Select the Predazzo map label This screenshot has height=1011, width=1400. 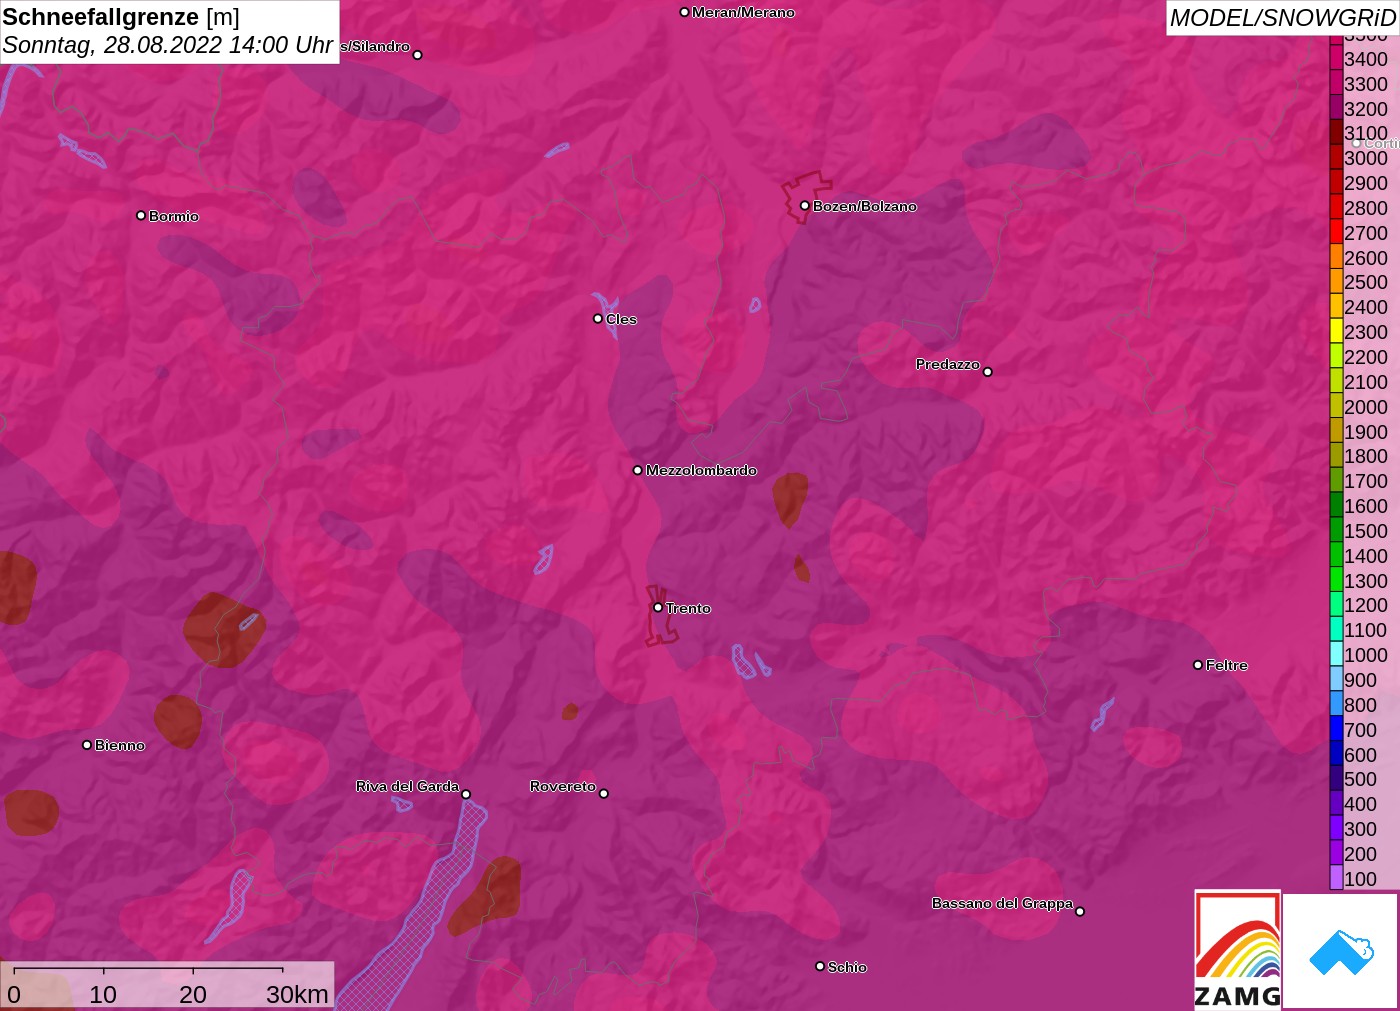pos(948,364)
